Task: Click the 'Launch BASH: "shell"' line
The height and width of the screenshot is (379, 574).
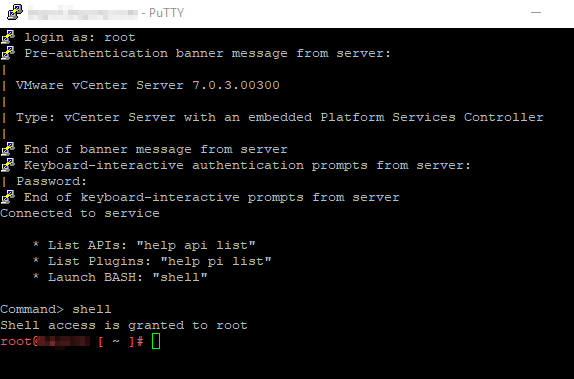Action: coord(128,277)
